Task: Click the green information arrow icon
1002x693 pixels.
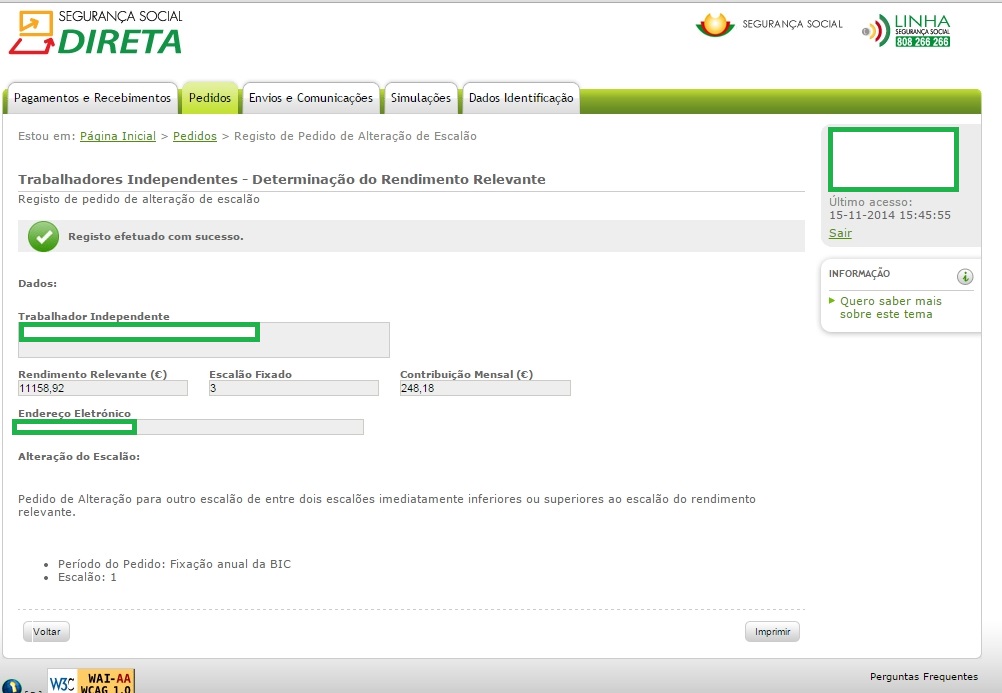Action: pos(964,277)
